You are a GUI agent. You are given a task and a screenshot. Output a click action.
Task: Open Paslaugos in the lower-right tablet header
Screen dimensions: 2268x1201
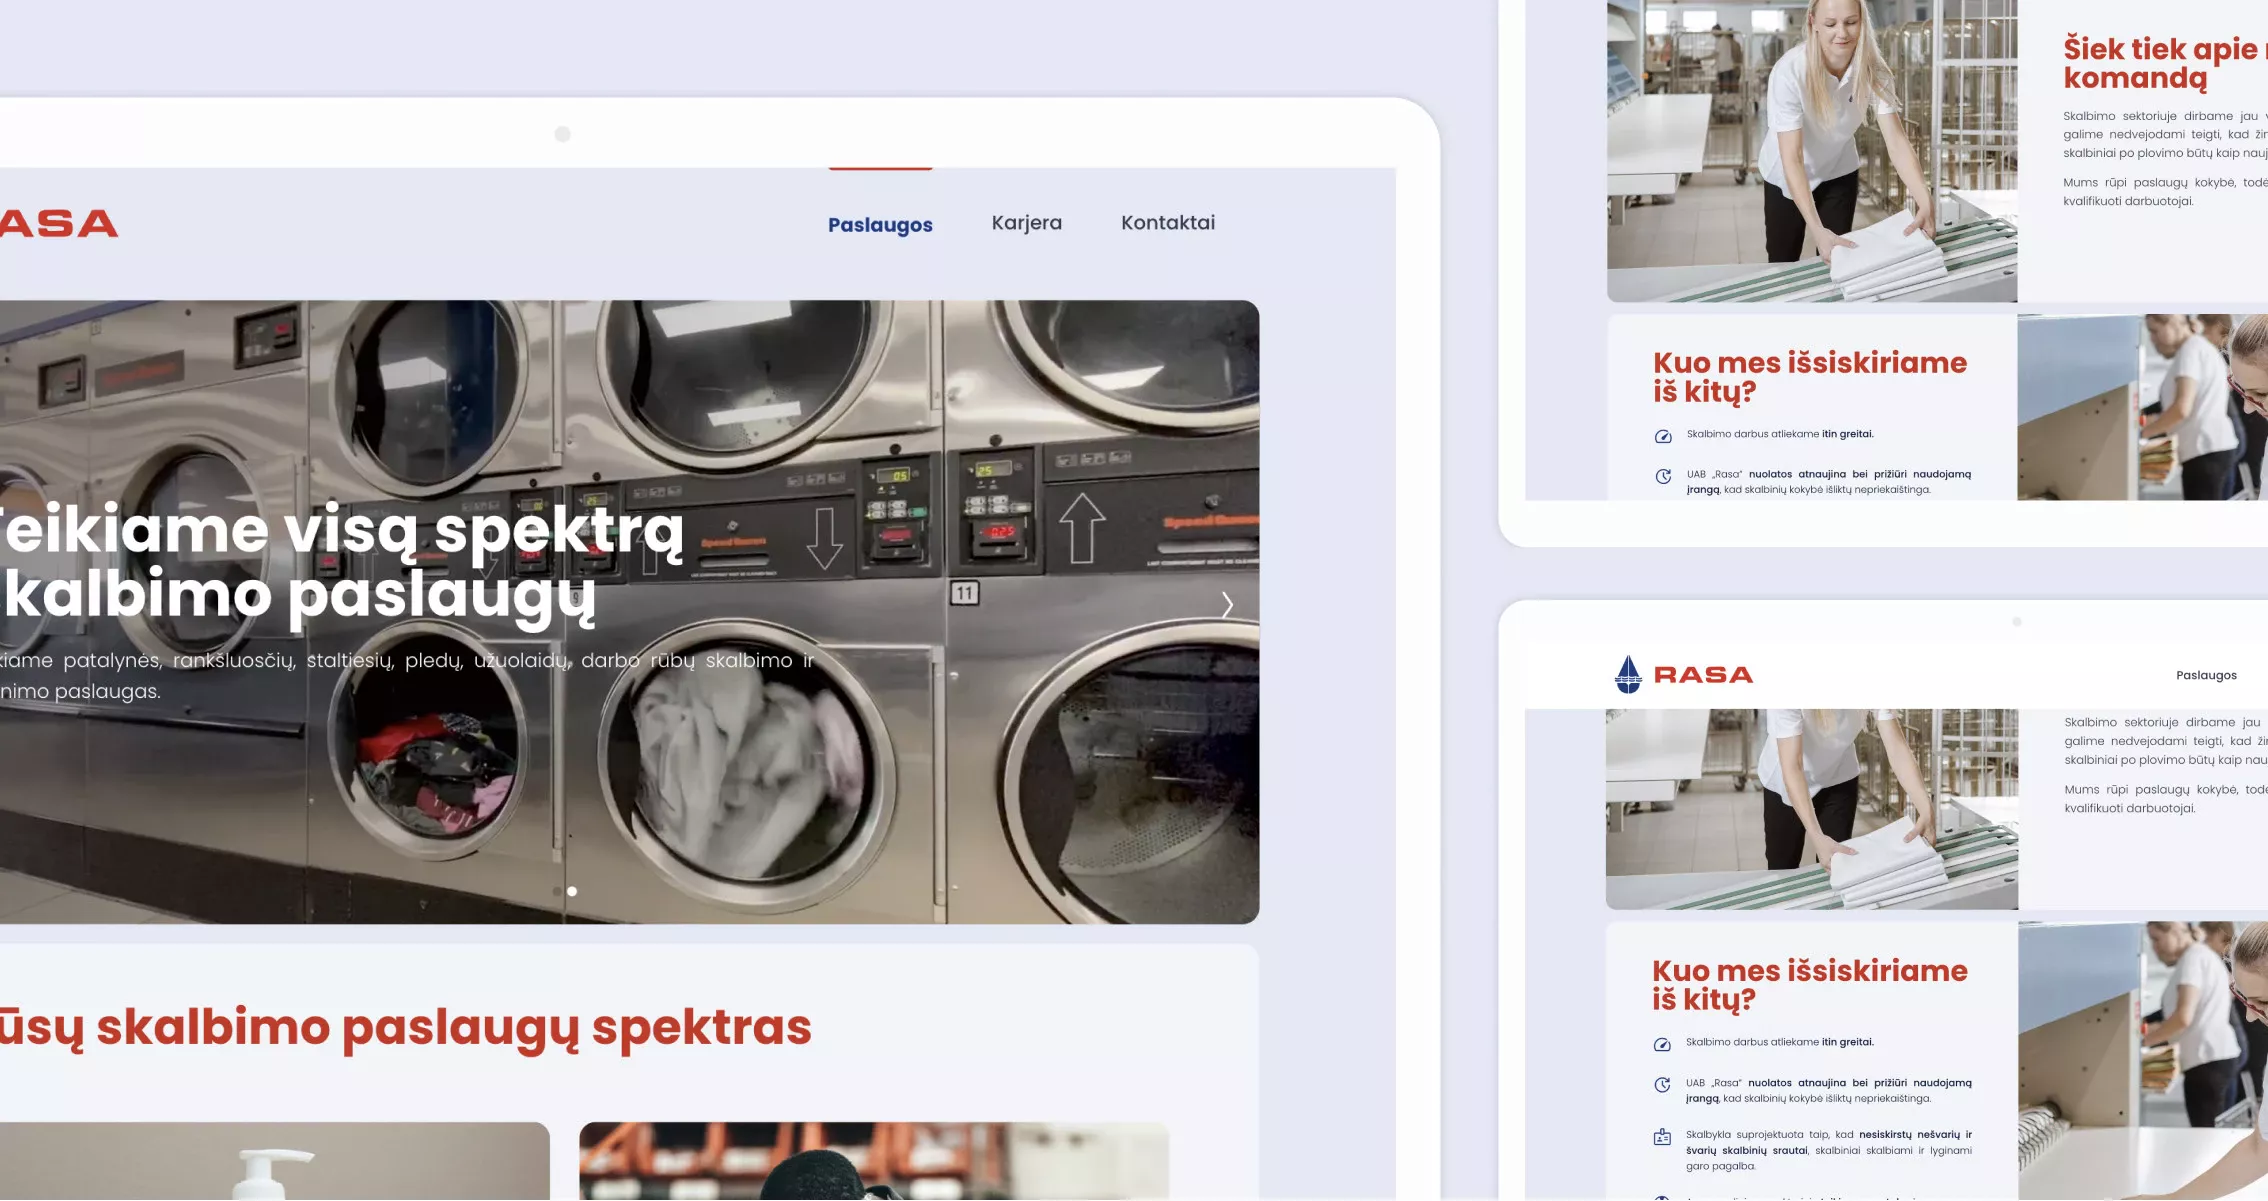click(2206, 675)
